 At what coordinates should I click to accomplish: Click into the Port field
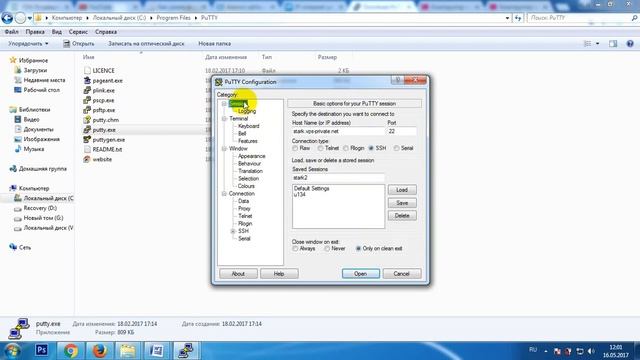(x=402, y=131)
